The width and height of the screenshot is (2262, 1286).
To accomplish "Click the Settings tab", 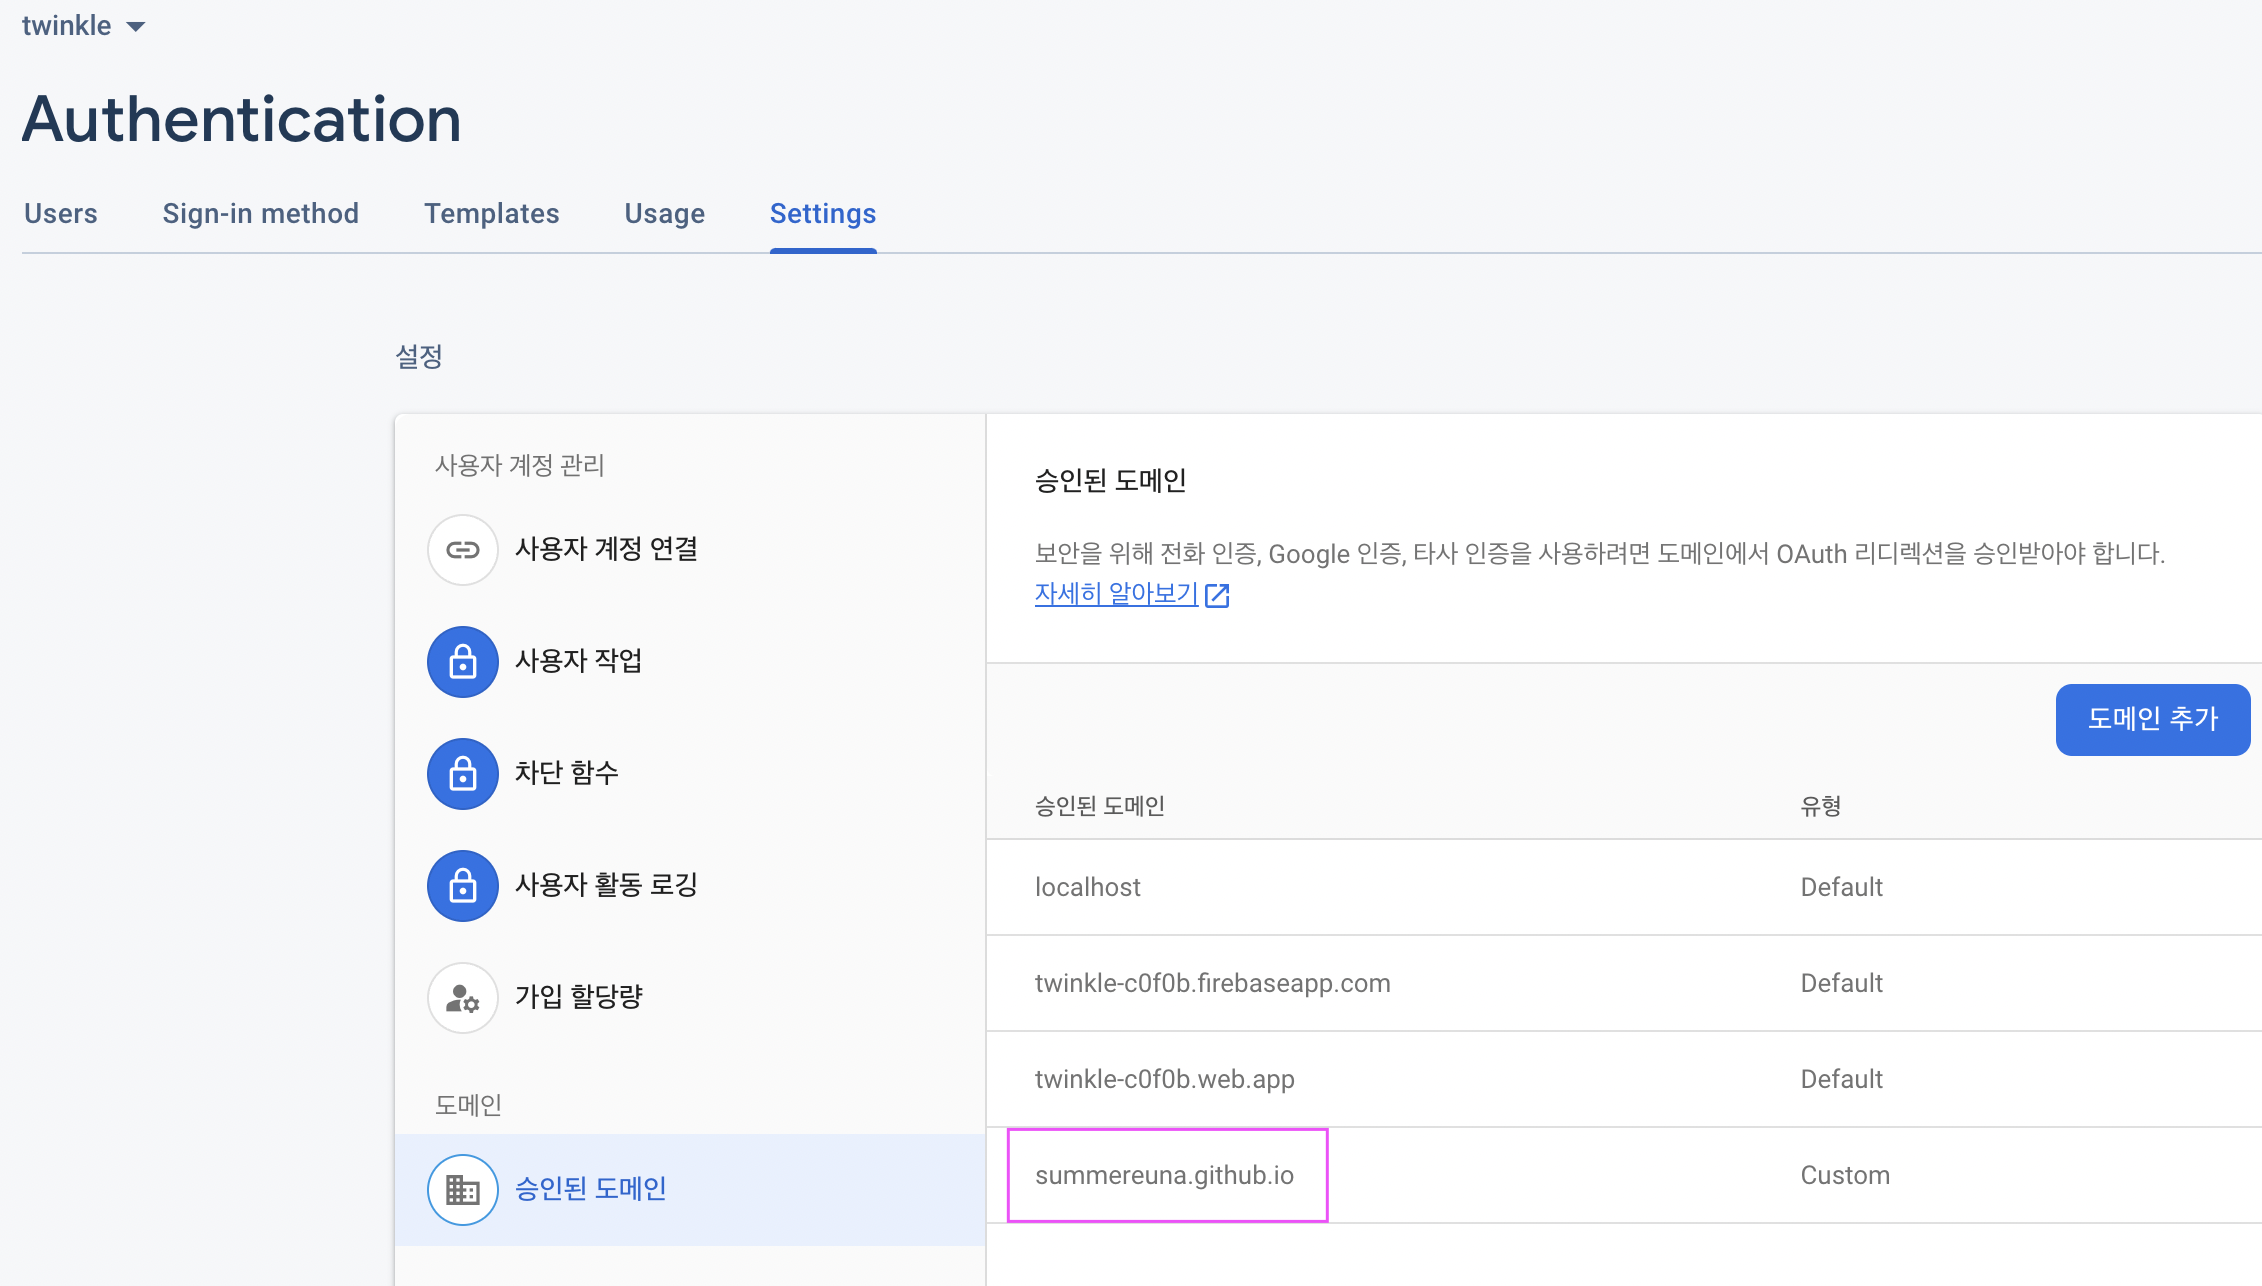I will click(822, 214).
